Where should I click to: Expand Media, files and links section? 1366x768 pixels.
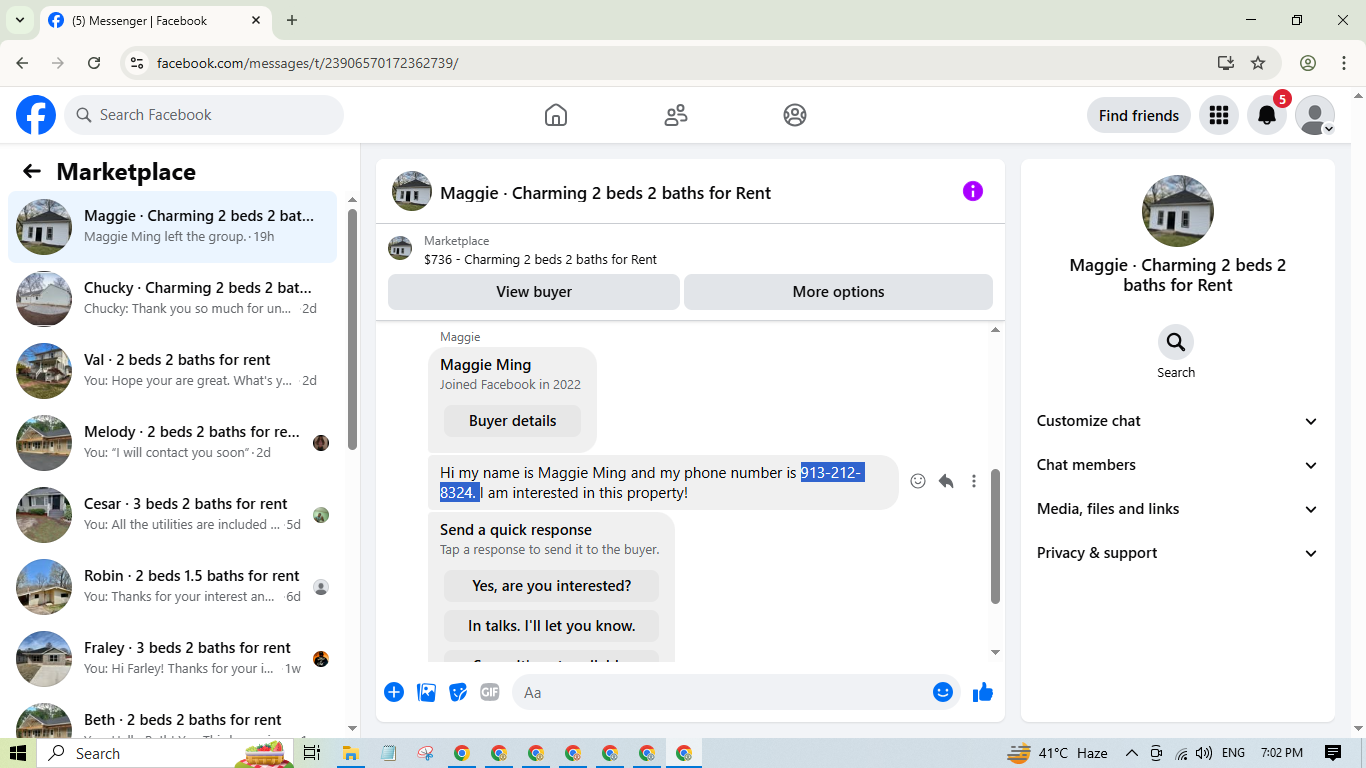point(1178,509)
